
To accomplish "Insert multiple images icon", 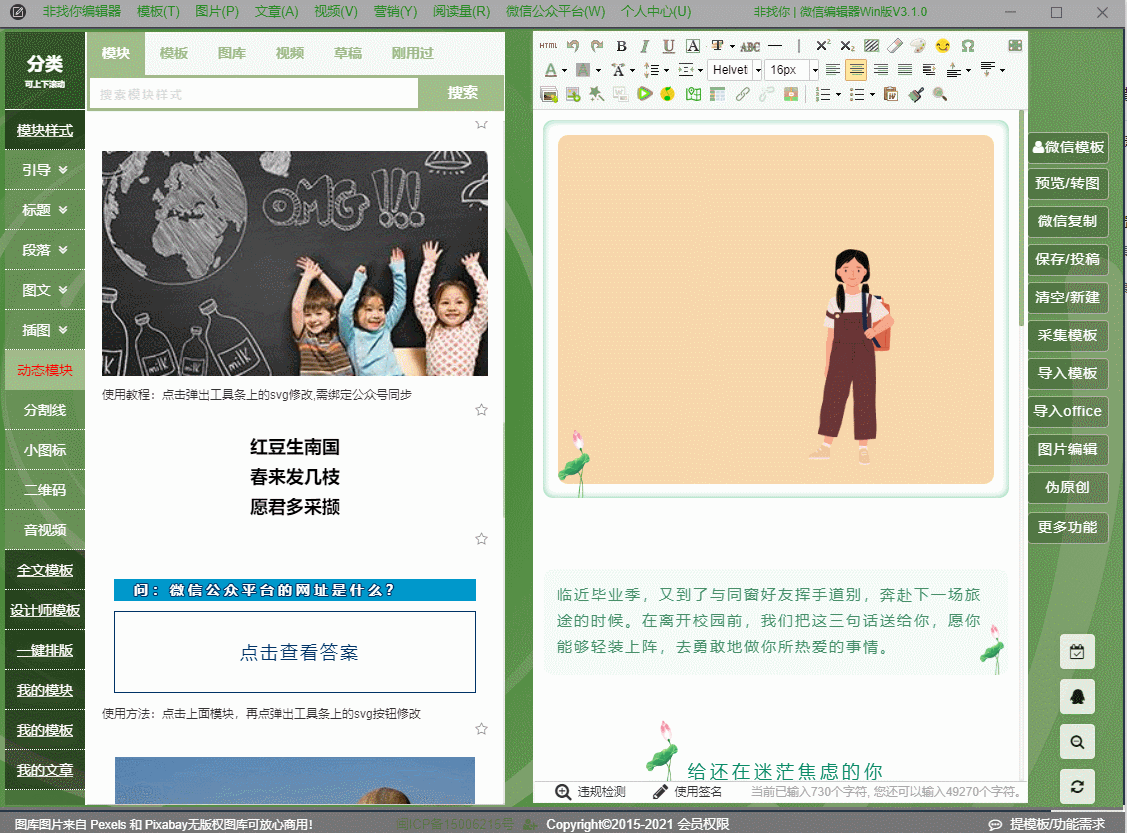I will point(549,94).
